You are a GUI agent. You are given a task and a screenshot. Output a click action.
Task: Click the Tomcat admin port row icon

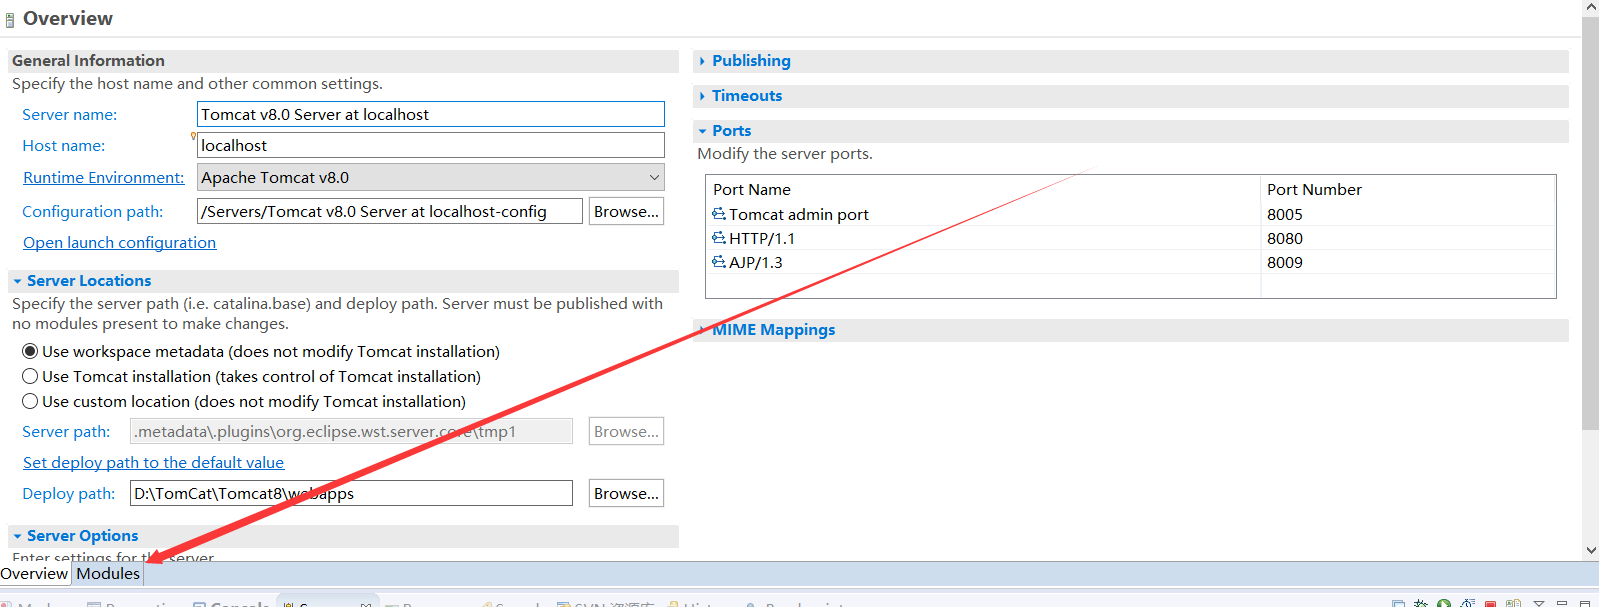[x=718, y=214]
